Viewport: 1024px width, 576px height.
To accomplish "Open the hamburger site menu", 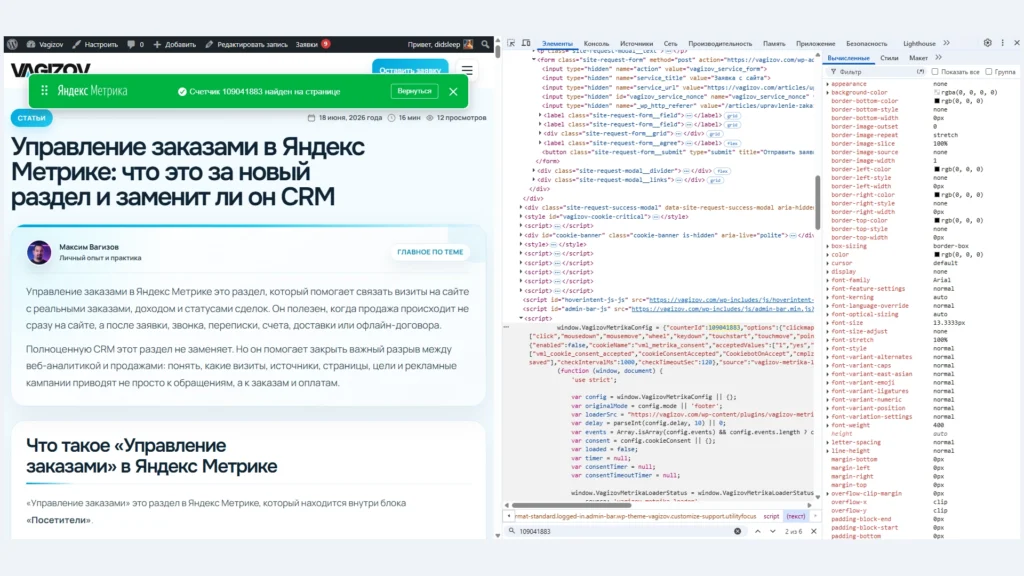I will click(467, 70).
